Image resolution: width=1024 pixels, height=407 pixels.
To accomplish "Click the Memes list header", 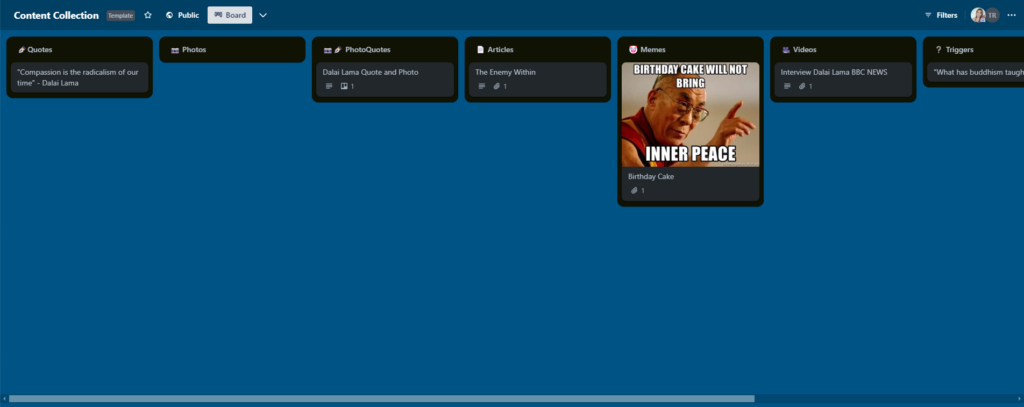I will pos(653,50).
